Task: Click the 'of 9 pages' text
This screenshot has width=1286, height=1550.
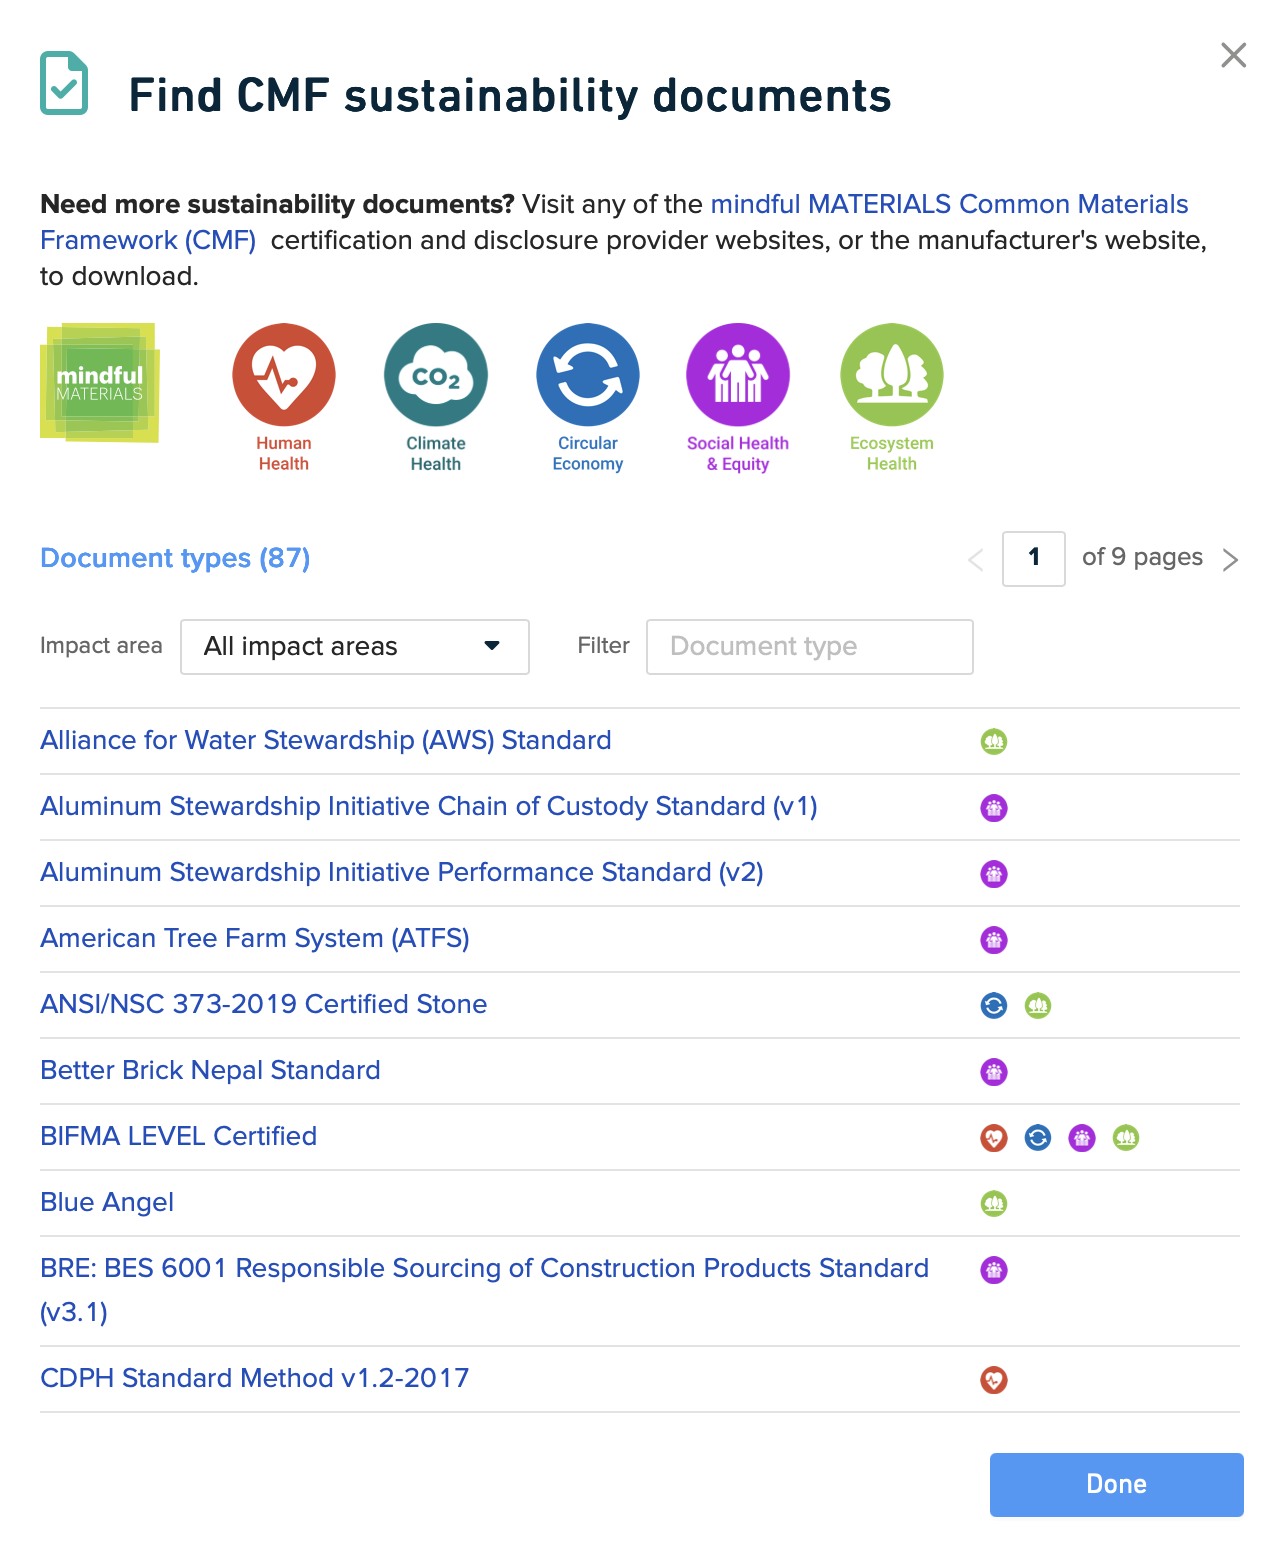Action: tap(1142, 557)
